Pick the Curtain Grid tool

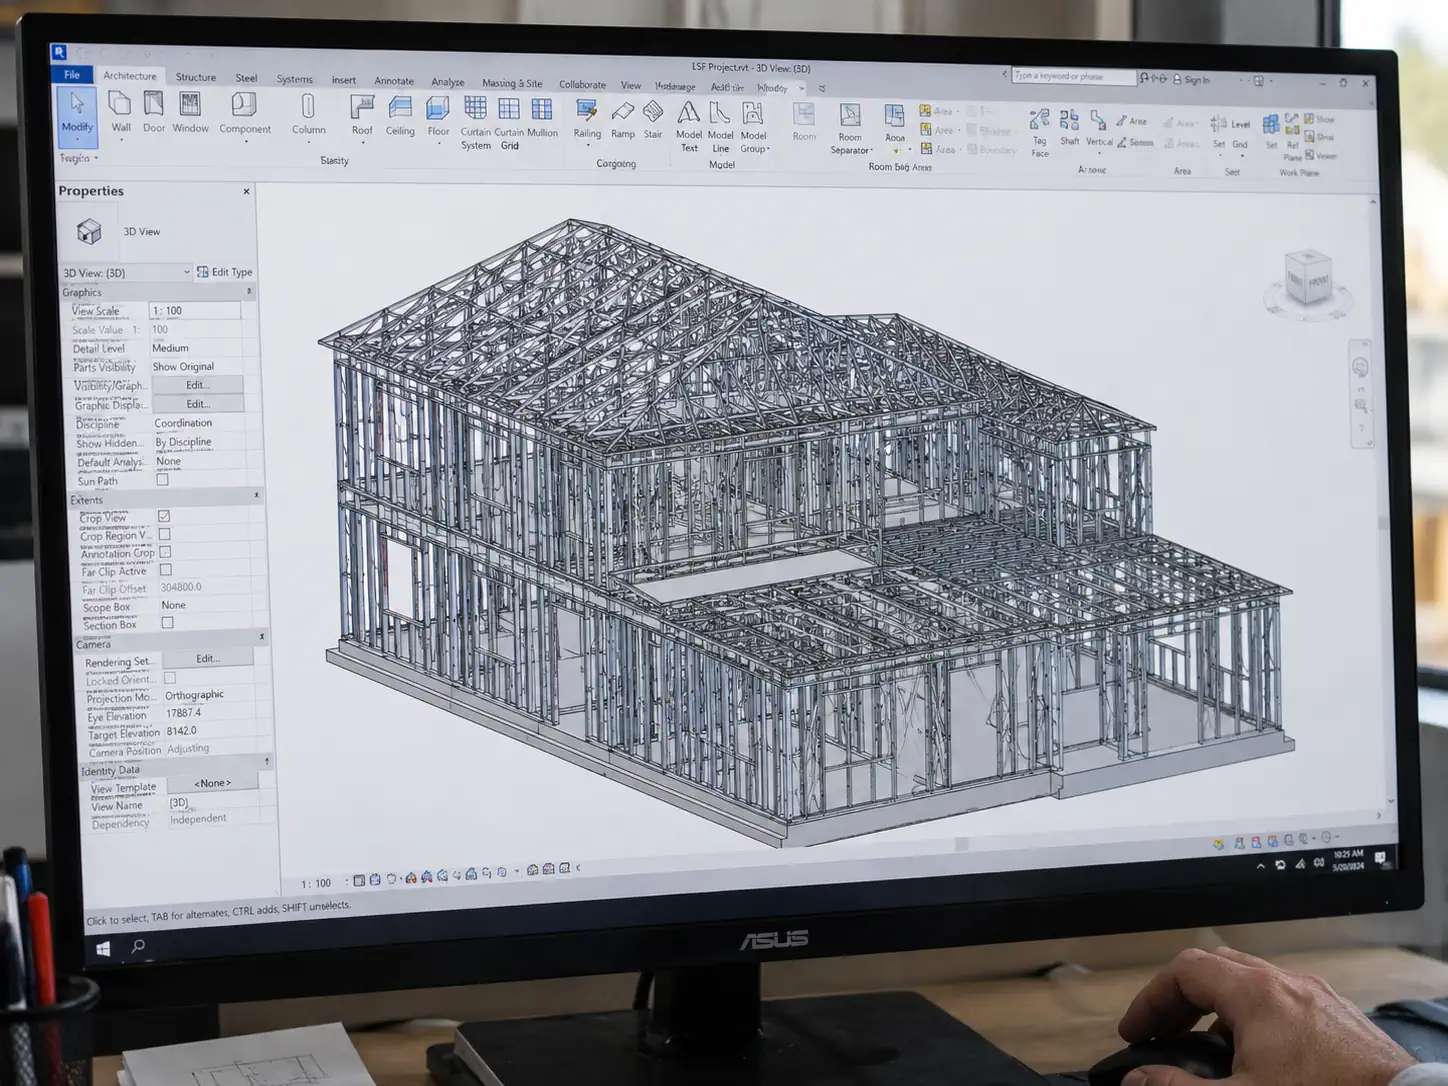point(509,122)
